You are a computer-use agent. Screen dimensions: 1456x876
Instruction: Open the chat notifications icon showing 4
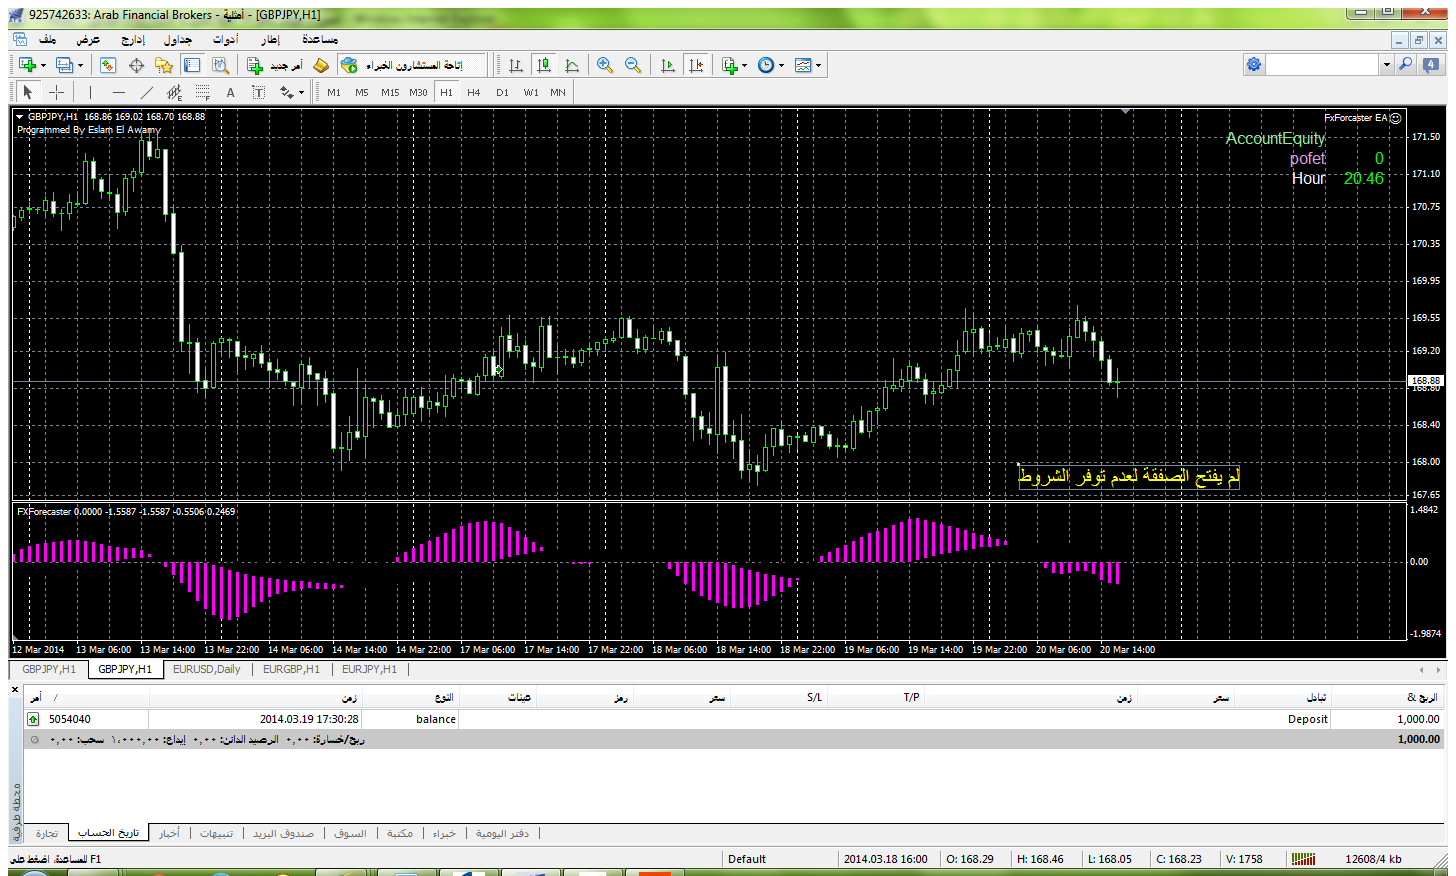(x=1431, y=65)
